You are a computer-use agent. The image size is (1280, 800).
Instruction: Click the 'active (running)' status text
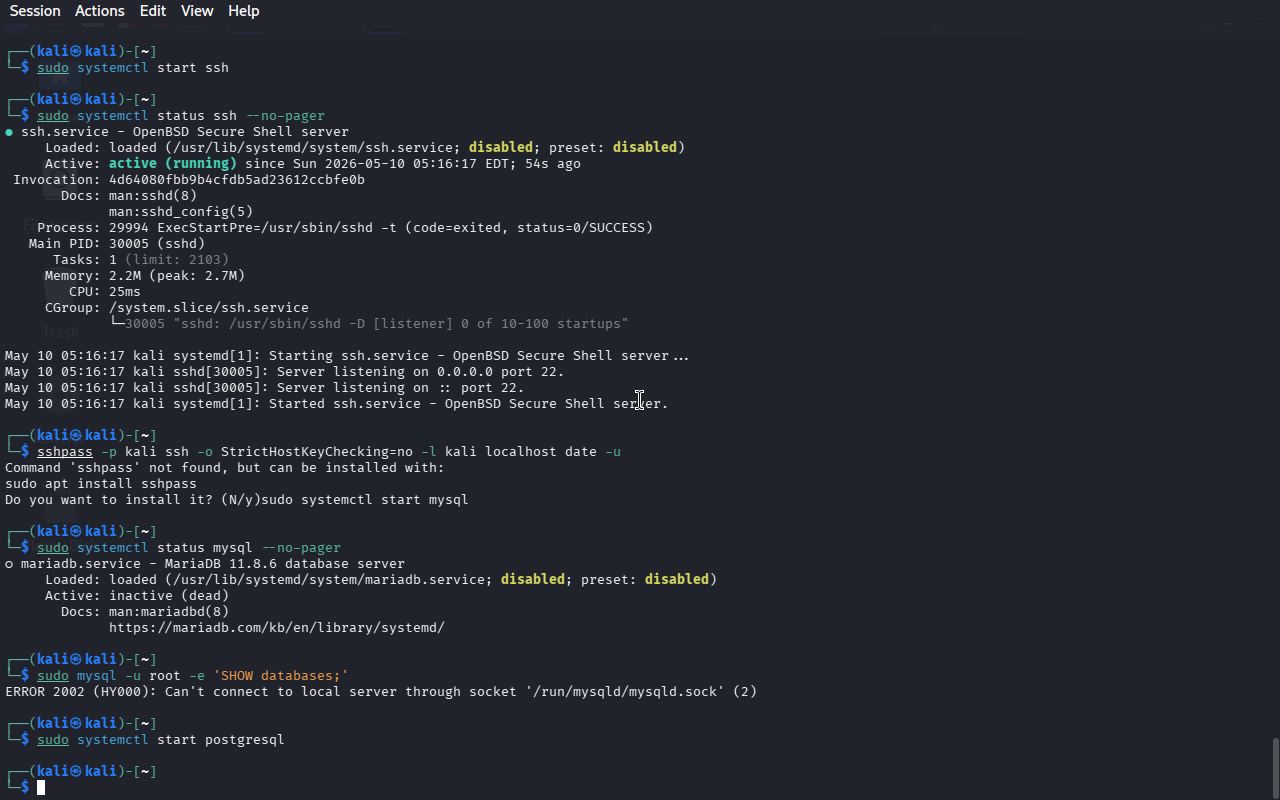[x=173, y=164]
